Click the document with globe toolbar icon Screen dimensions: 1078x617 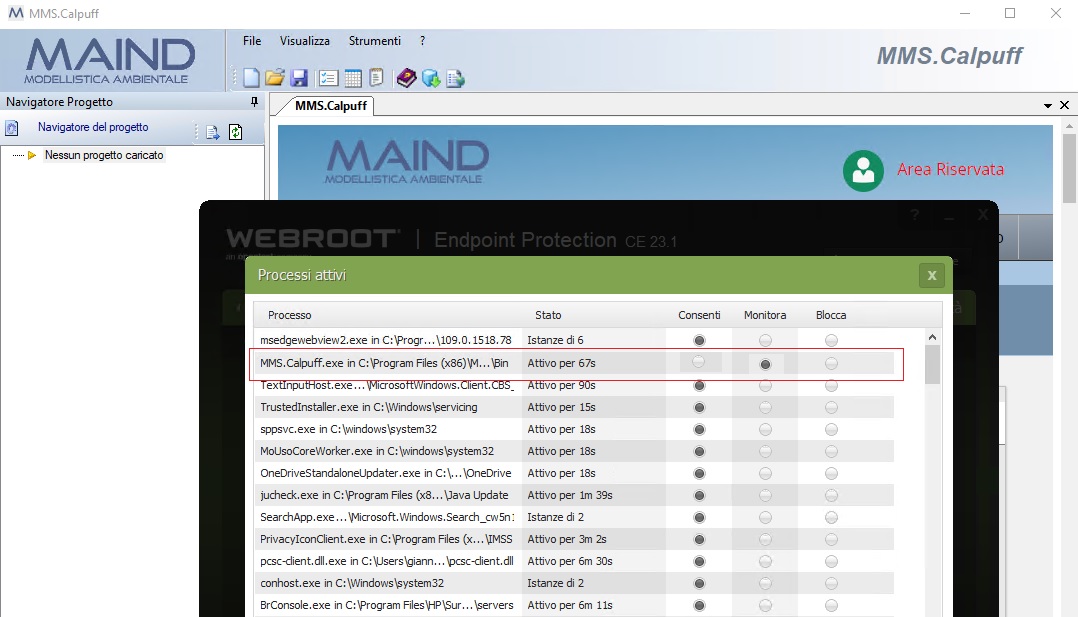(455, 78)
